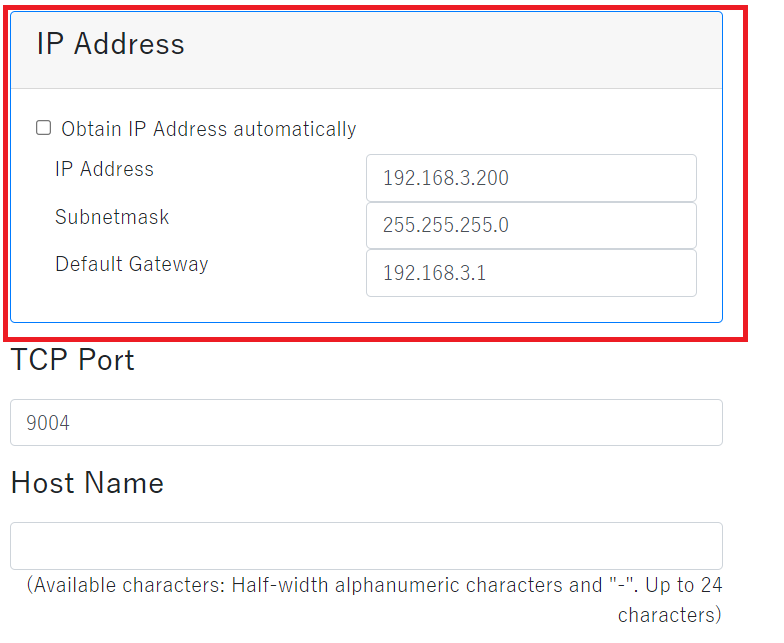The height and width of the screenshot is (643, 784).
Task: Click into the Subnetmask input field
Action: tap(531, 225)
